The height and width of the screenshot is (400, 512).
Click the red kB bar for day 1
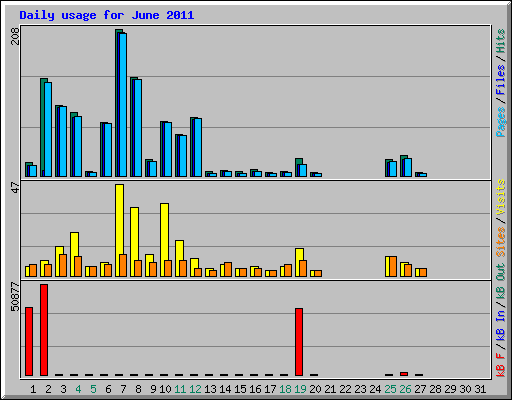(29, 341)
